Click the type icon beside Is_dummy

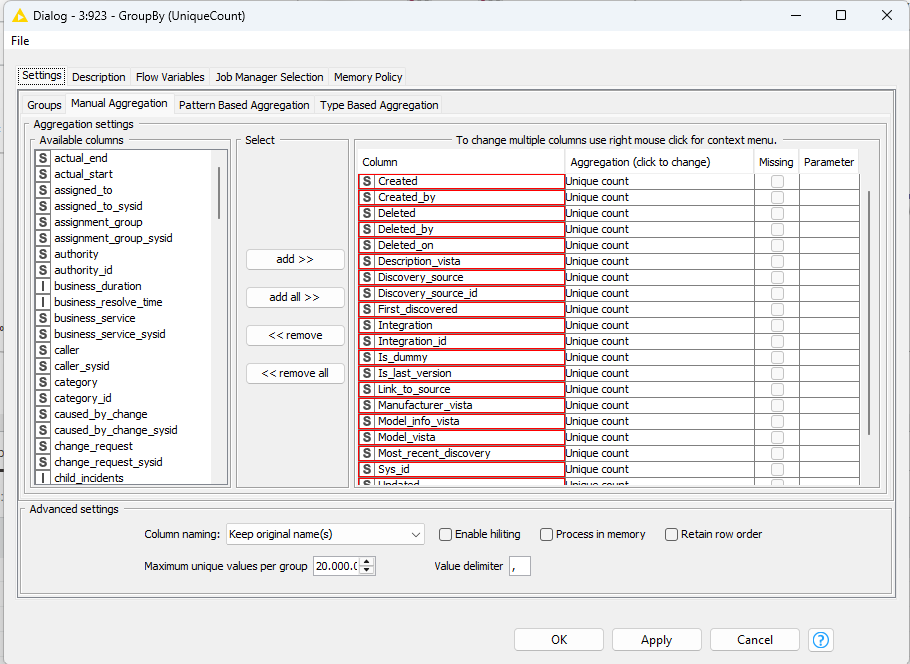(x=367, y=357)
